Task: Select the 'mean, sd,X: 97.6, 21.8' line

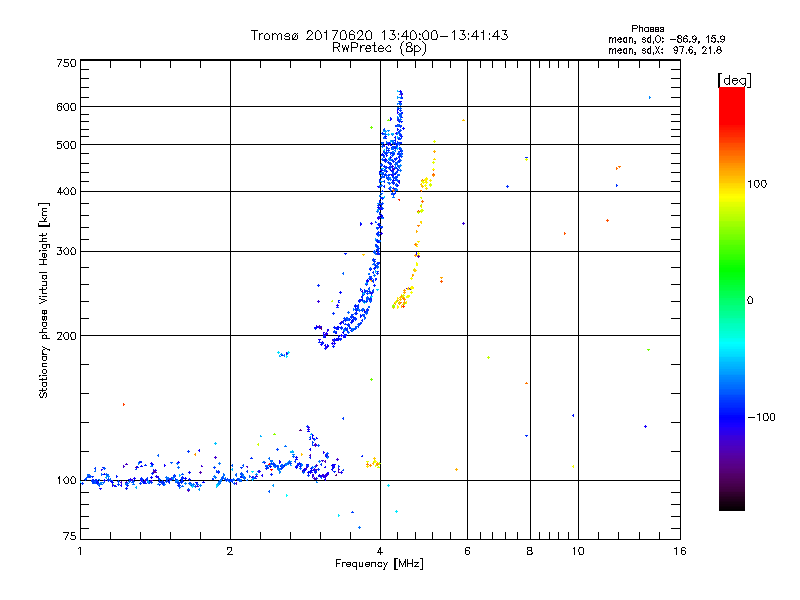Action: tap(665, 50)
